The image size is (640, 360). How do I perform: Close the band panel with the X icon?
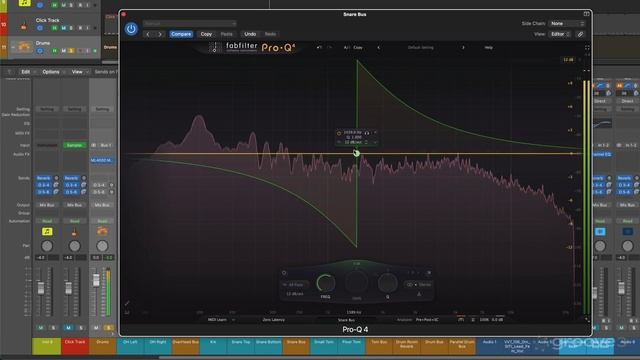[x=429, y=273]
